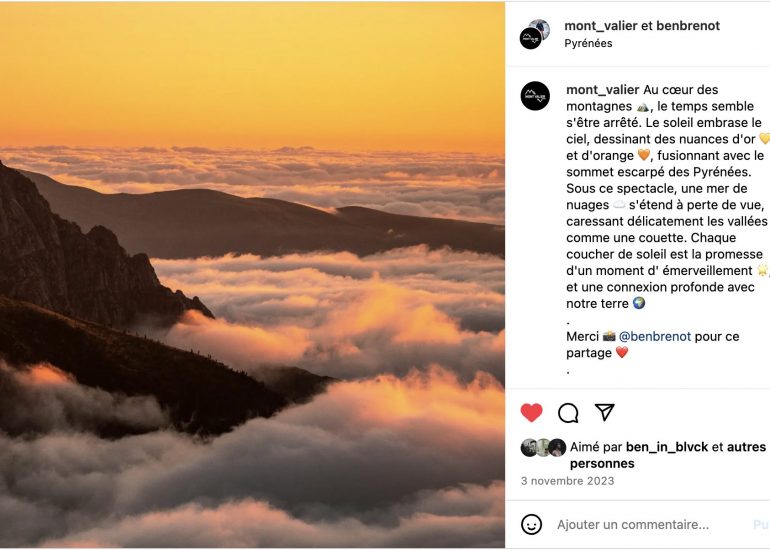Open the mont_valier avatar beside the caption

(x=535, y=96)
